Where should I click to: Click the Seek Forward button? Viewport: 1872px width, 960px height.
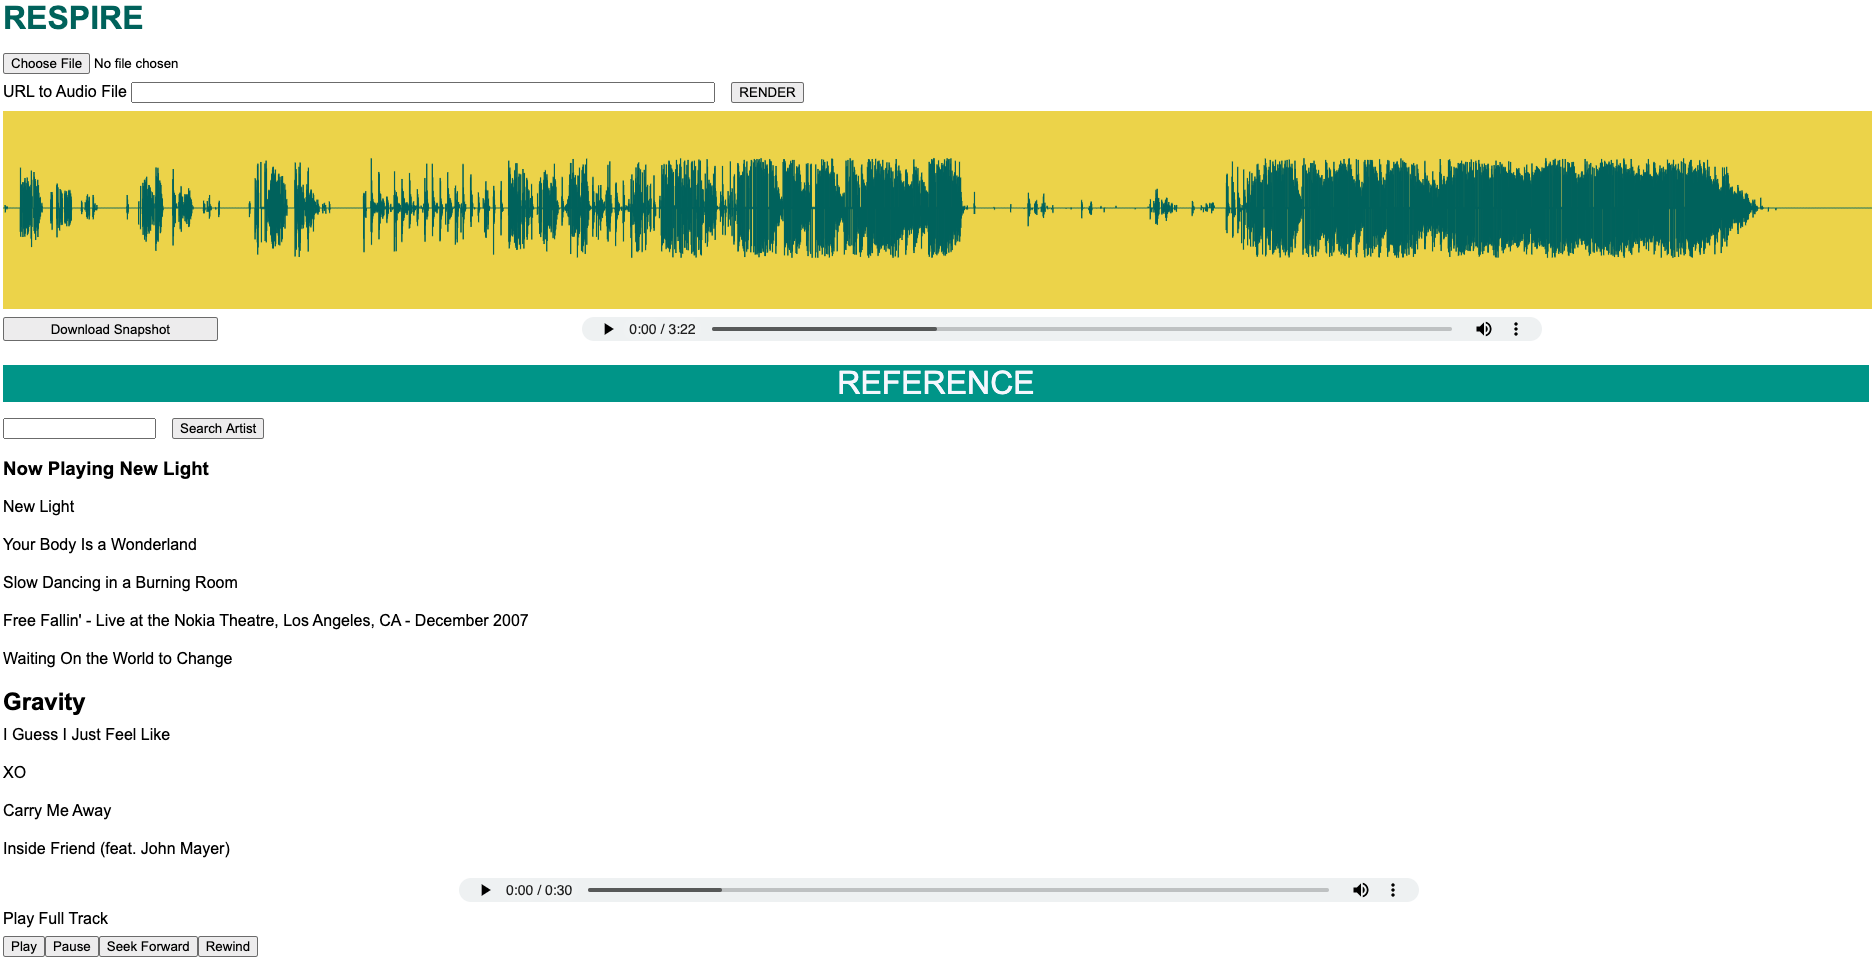coord(148,946)
